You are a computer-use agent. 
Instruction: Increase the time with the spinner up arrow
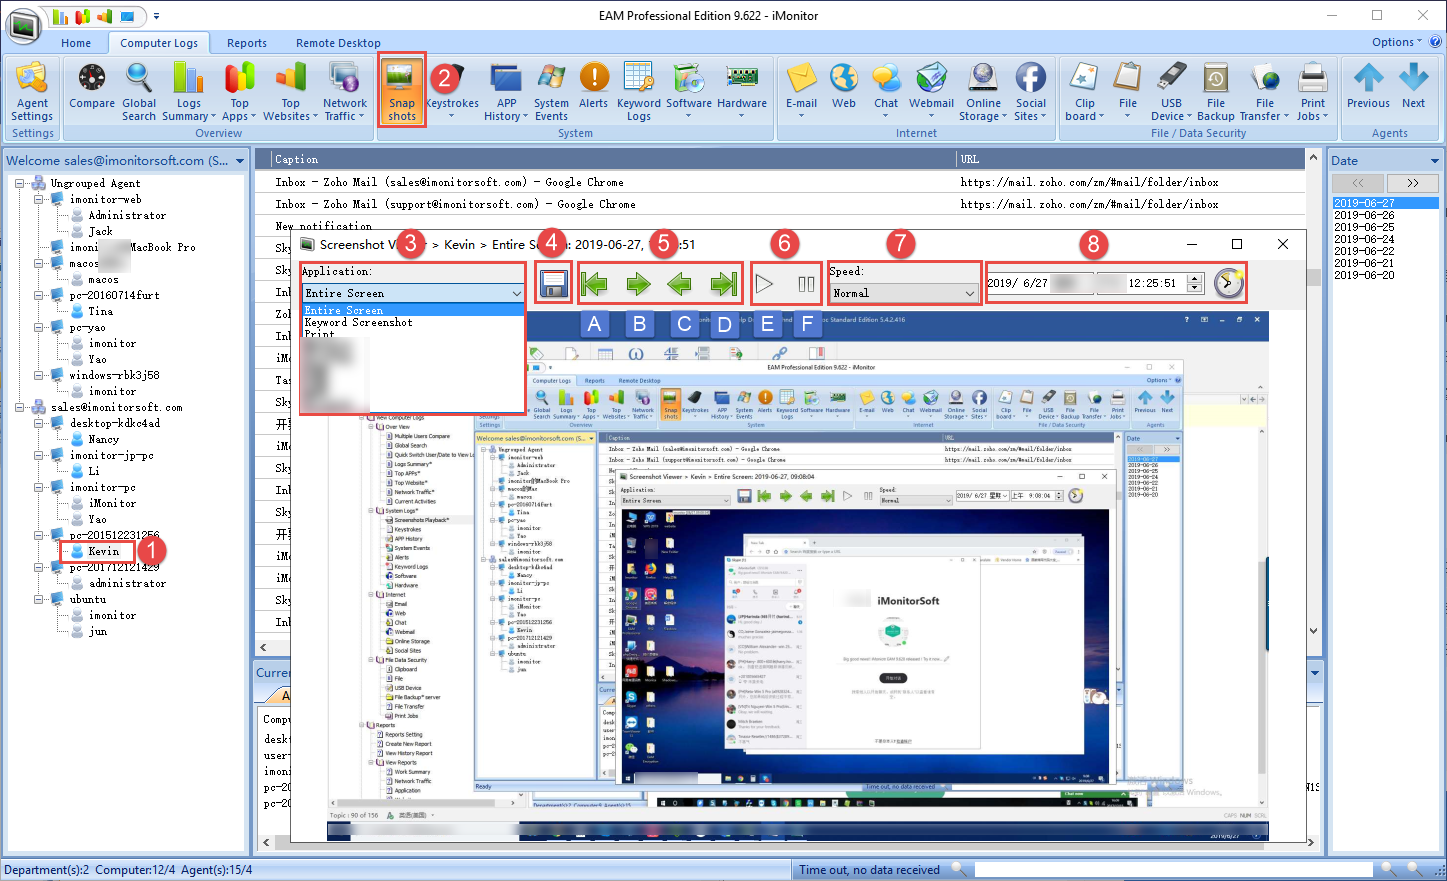point(1194,278)
